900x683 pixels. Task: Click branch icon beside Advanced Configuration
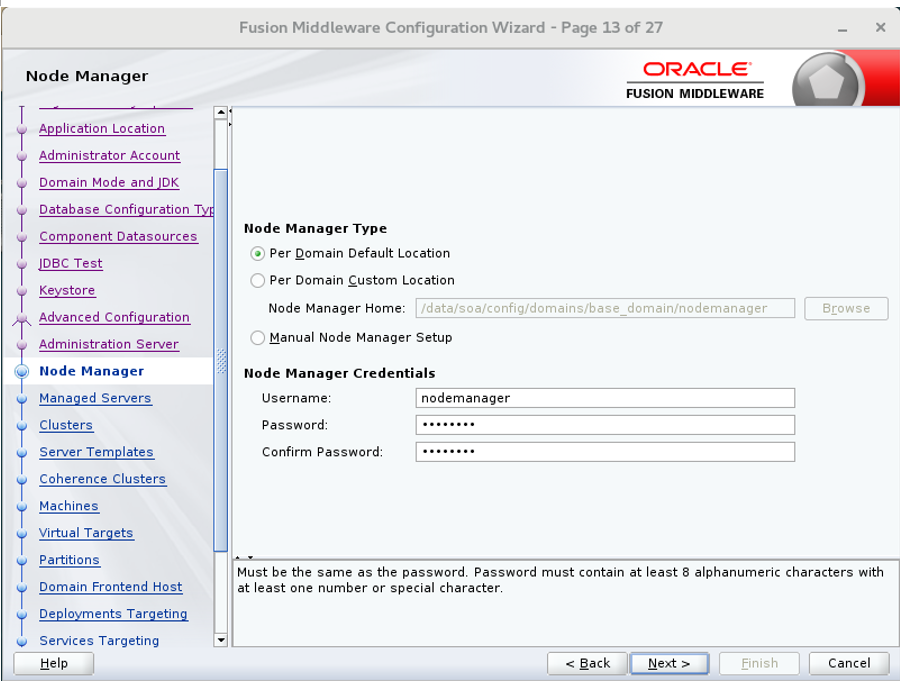22,318
